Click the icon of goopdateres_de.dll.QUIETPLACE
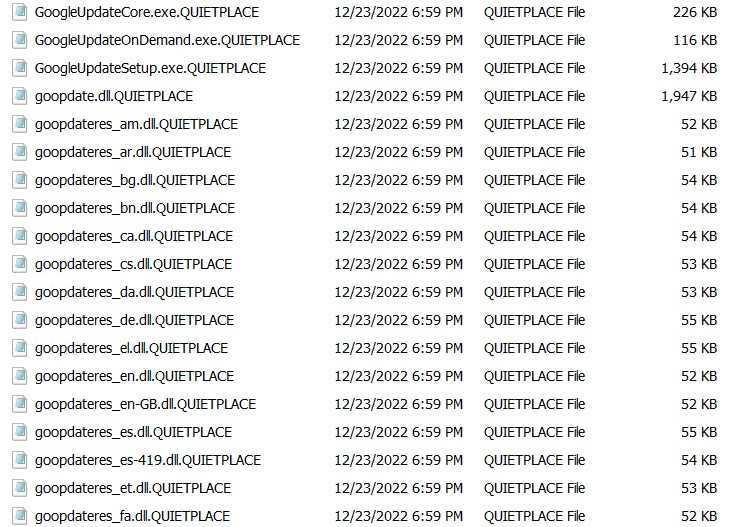 pyautogui.click(x=20, y=320)
